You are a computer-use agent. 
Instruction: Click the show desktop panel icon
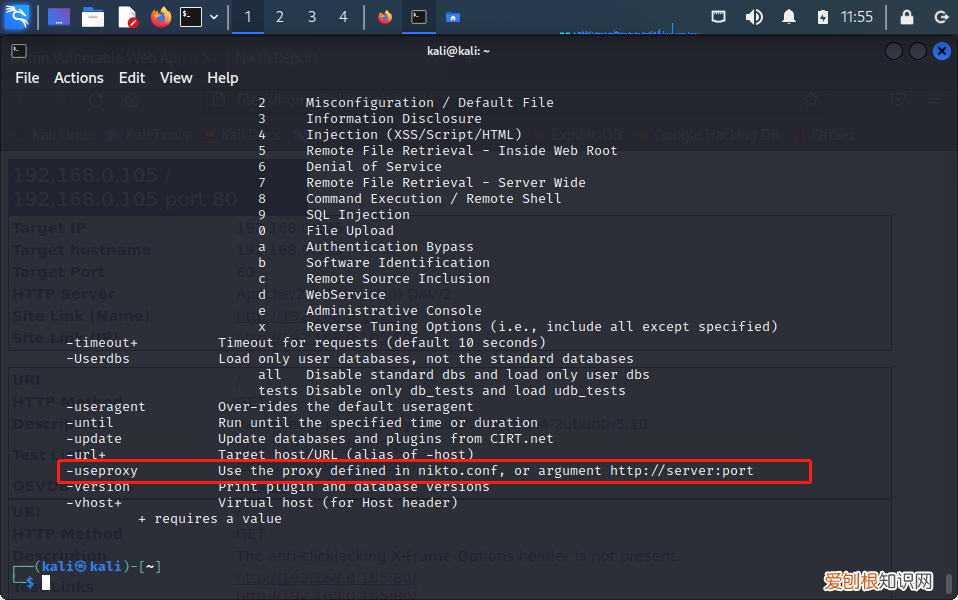(x=59, y=17)
